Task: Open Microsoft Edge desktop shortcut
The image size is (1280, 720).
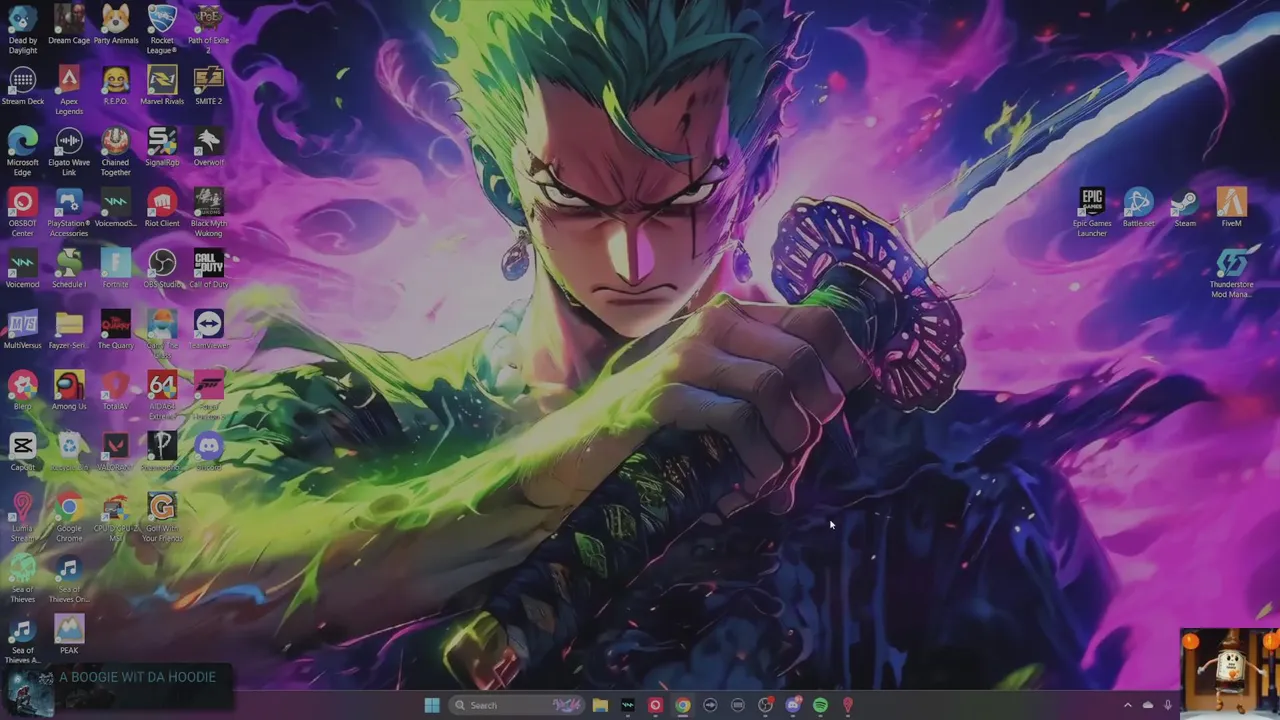Action: [22, 141]
